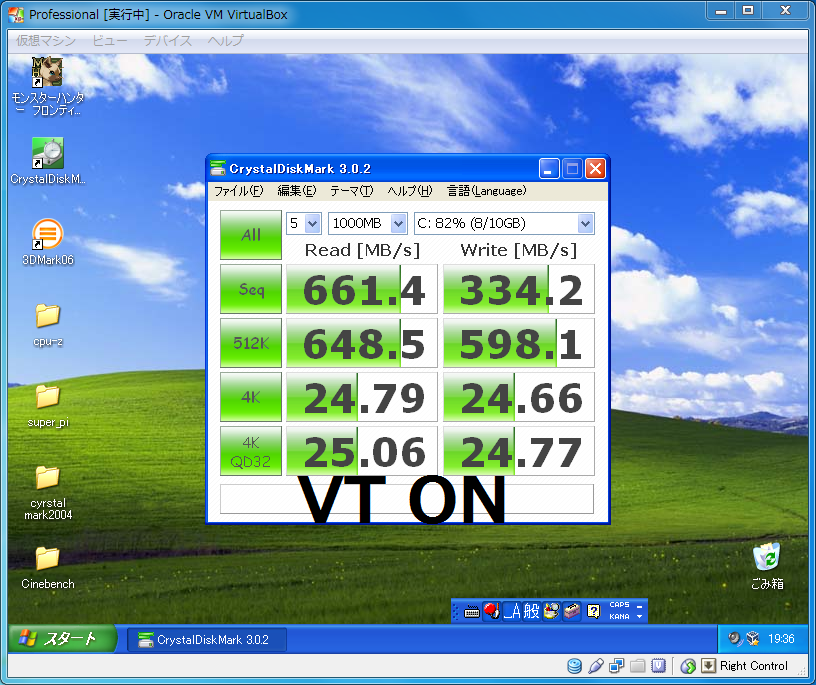
Task: Open the CrystalDiskMark desktop shortcut icon
Action: pyautogui.click(x=47, y=153)
